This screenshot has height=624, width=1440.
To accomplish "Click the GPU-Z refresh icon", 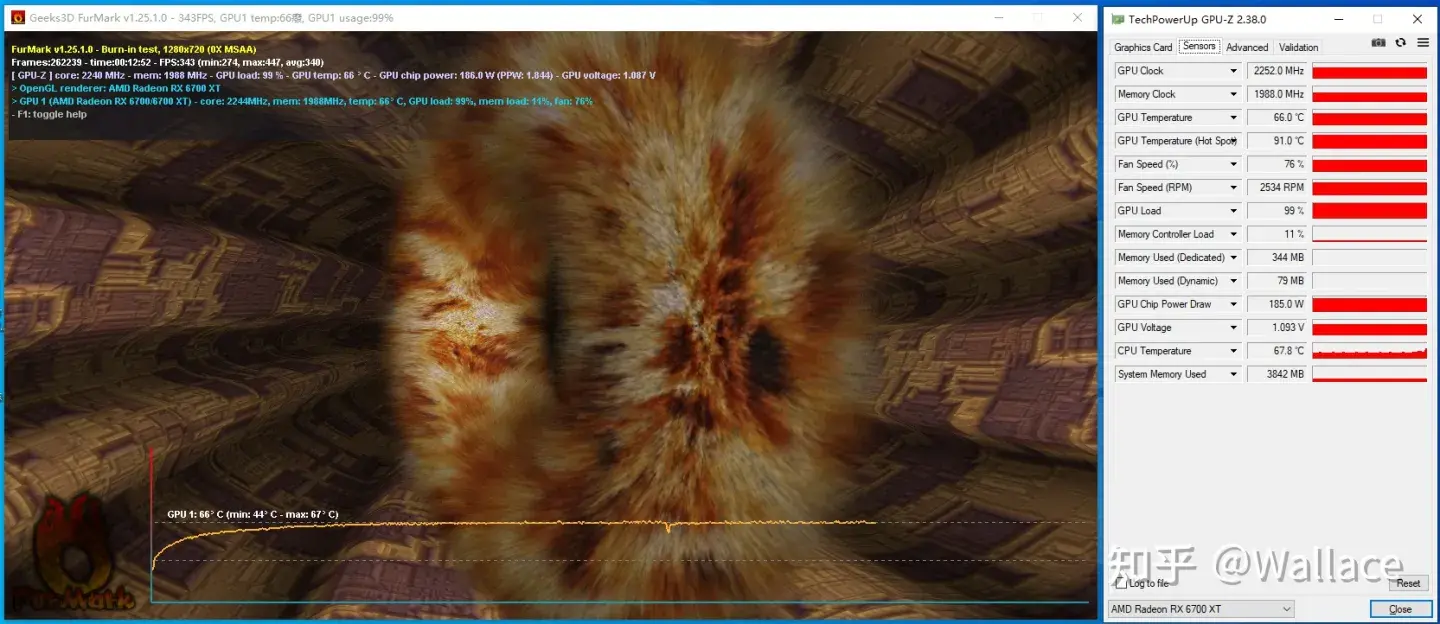I will click(1401, 43).
